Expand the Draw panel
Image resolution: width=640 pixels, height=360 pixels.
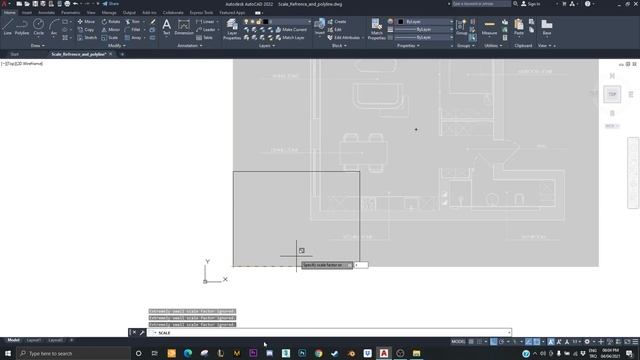[38, 46]
